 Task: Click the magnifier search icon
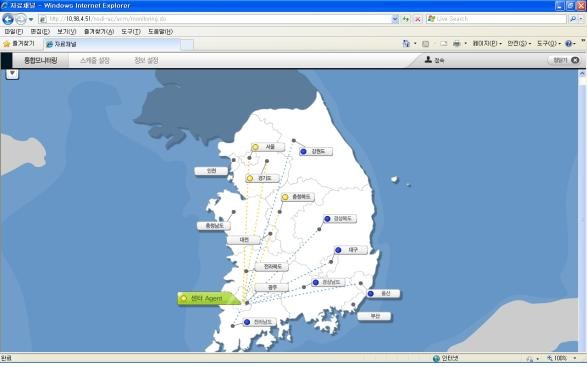pos(573,19)
